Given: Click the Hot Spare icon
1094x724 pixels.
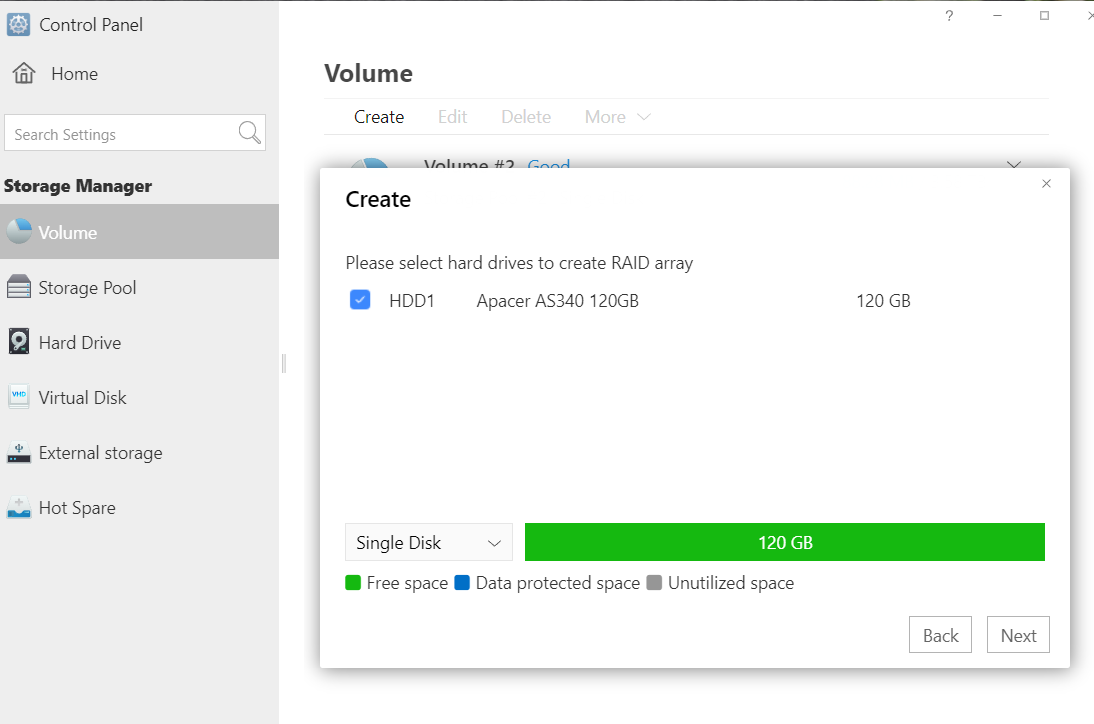Looking at the screenshot, I should pos(19,507).
